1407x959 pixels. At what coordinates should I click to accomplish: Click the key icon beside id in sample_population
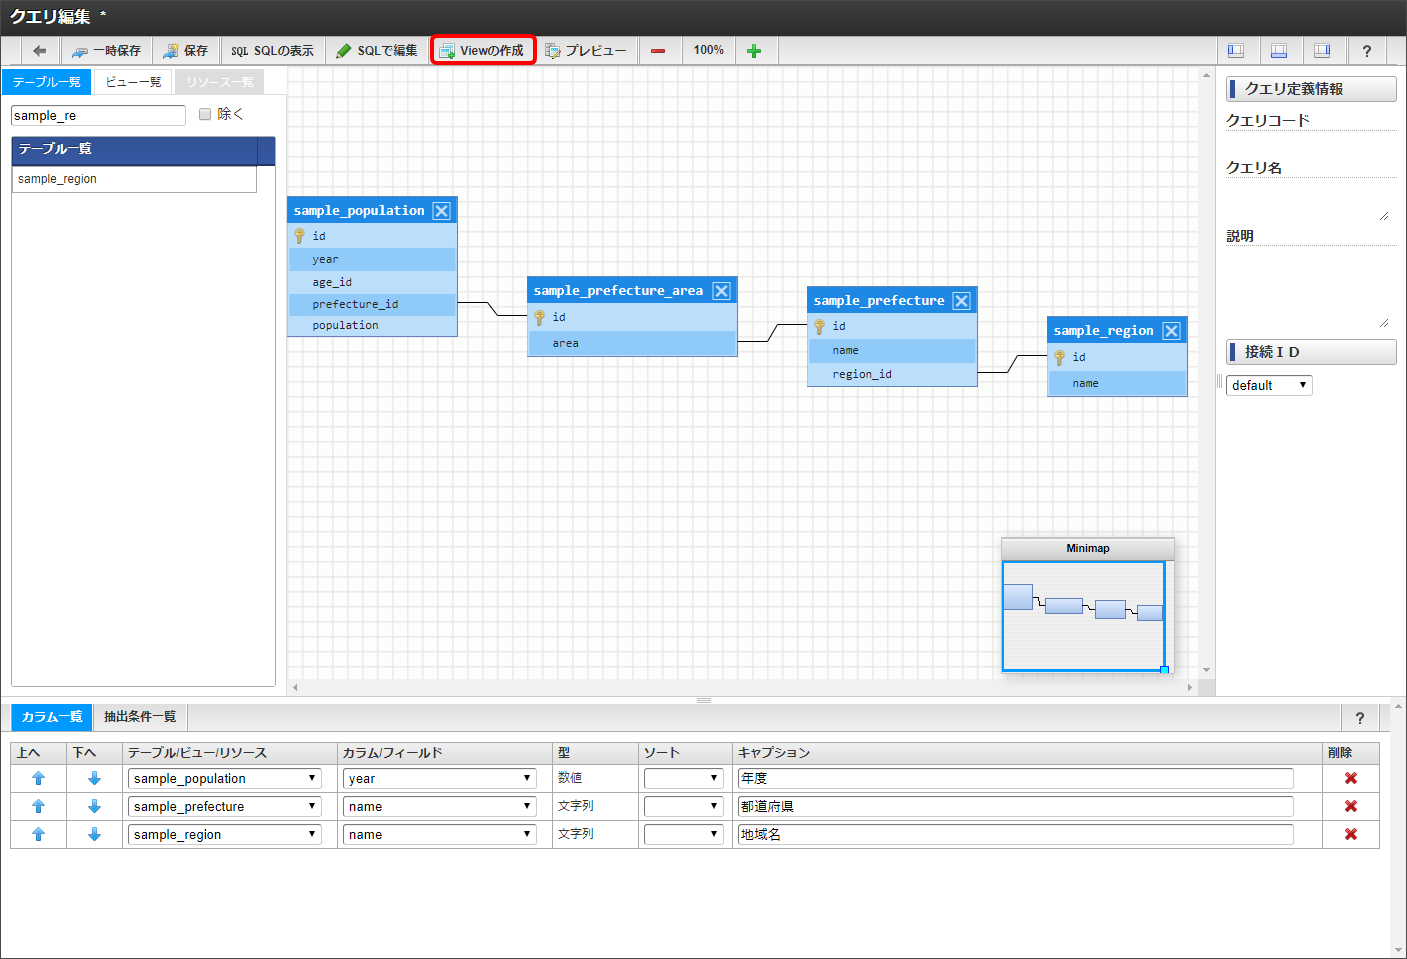point(299,236)
